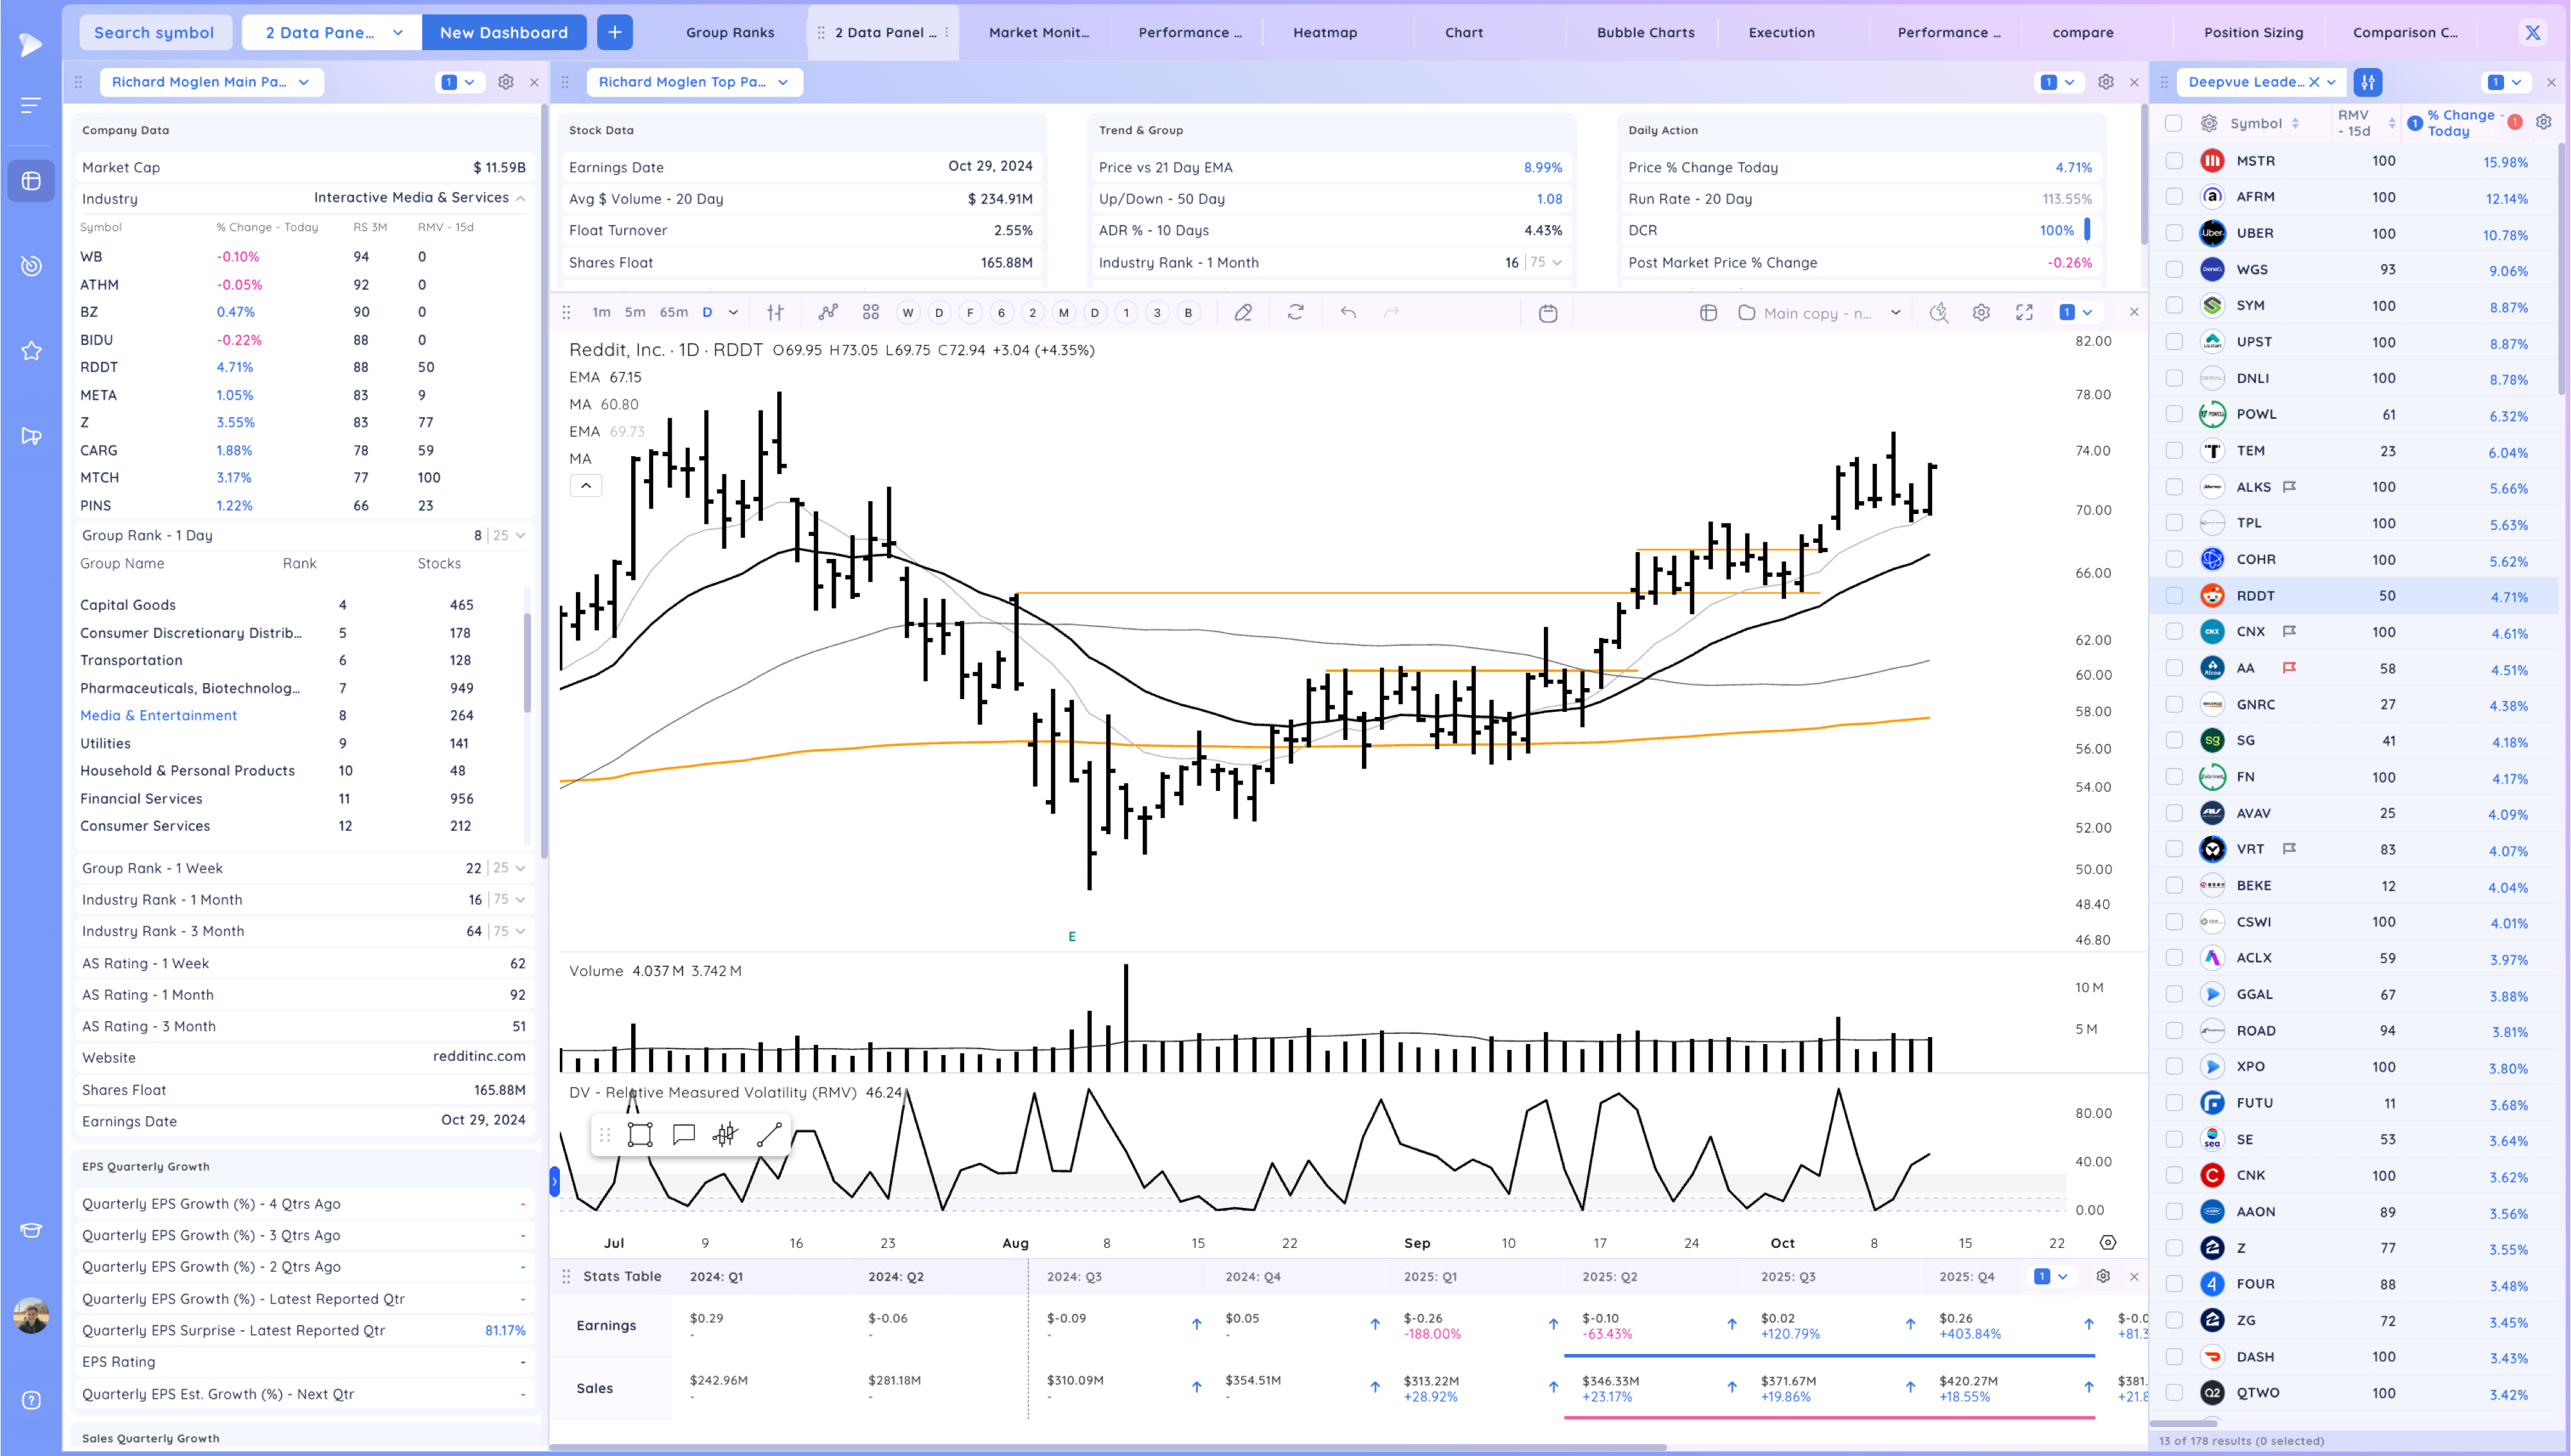Click the Media & Entertainment group link

tap(158, 715)
